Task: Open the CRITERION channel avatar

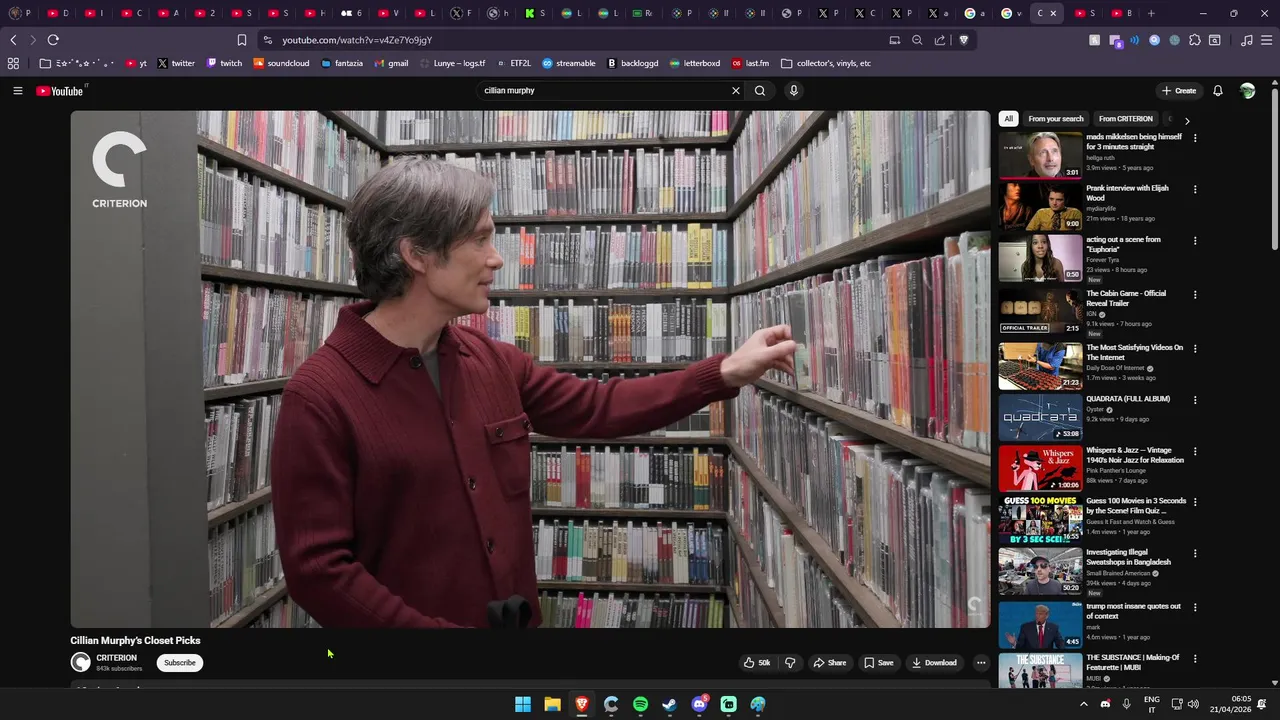Action: [x=80, y=662]
